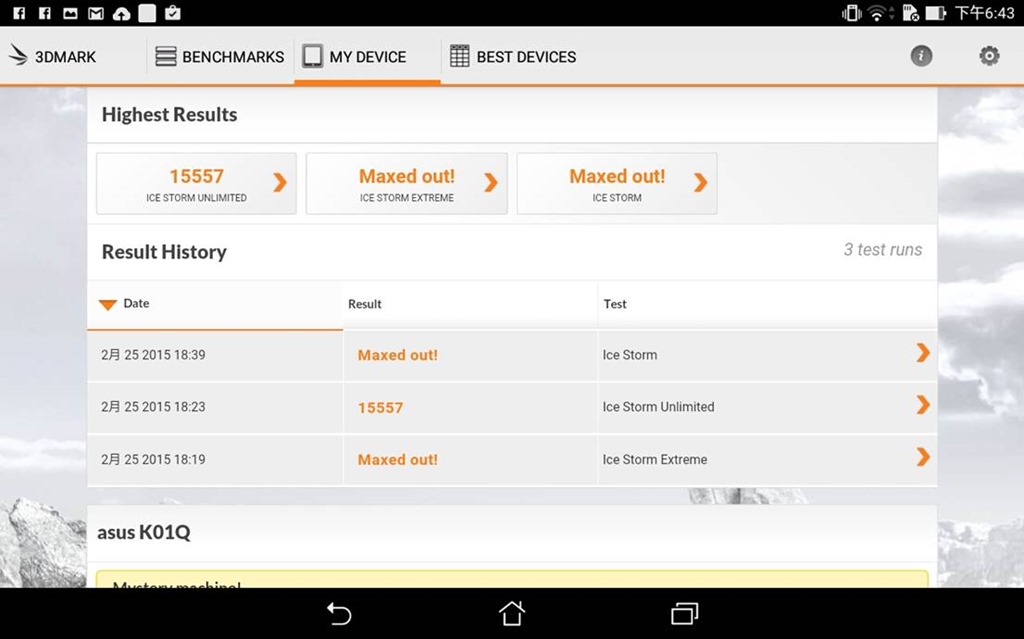Select the 2月 25 2015 18:19 date
This screenshot has height=639, width=1024.
[x=153, y=459]
